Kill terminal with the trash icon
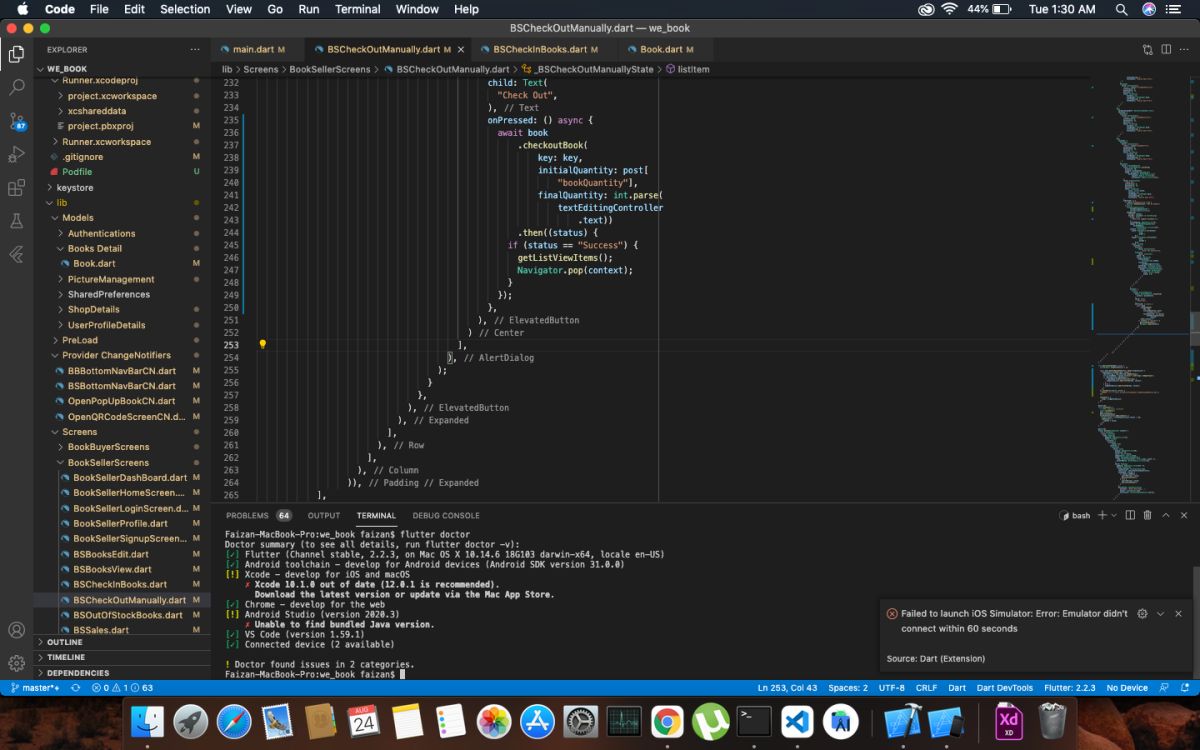1200x750 pixels. click(1147, 515)
